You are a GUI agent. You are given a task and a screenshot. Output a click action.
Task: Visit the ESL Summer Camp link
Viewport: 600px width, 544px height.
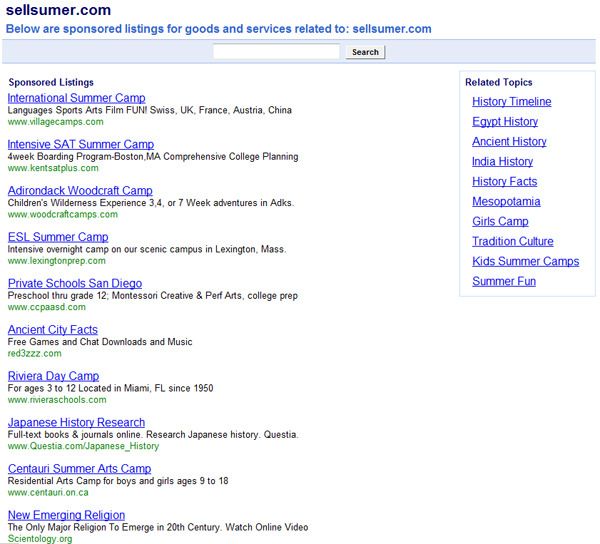click(58, 237)
